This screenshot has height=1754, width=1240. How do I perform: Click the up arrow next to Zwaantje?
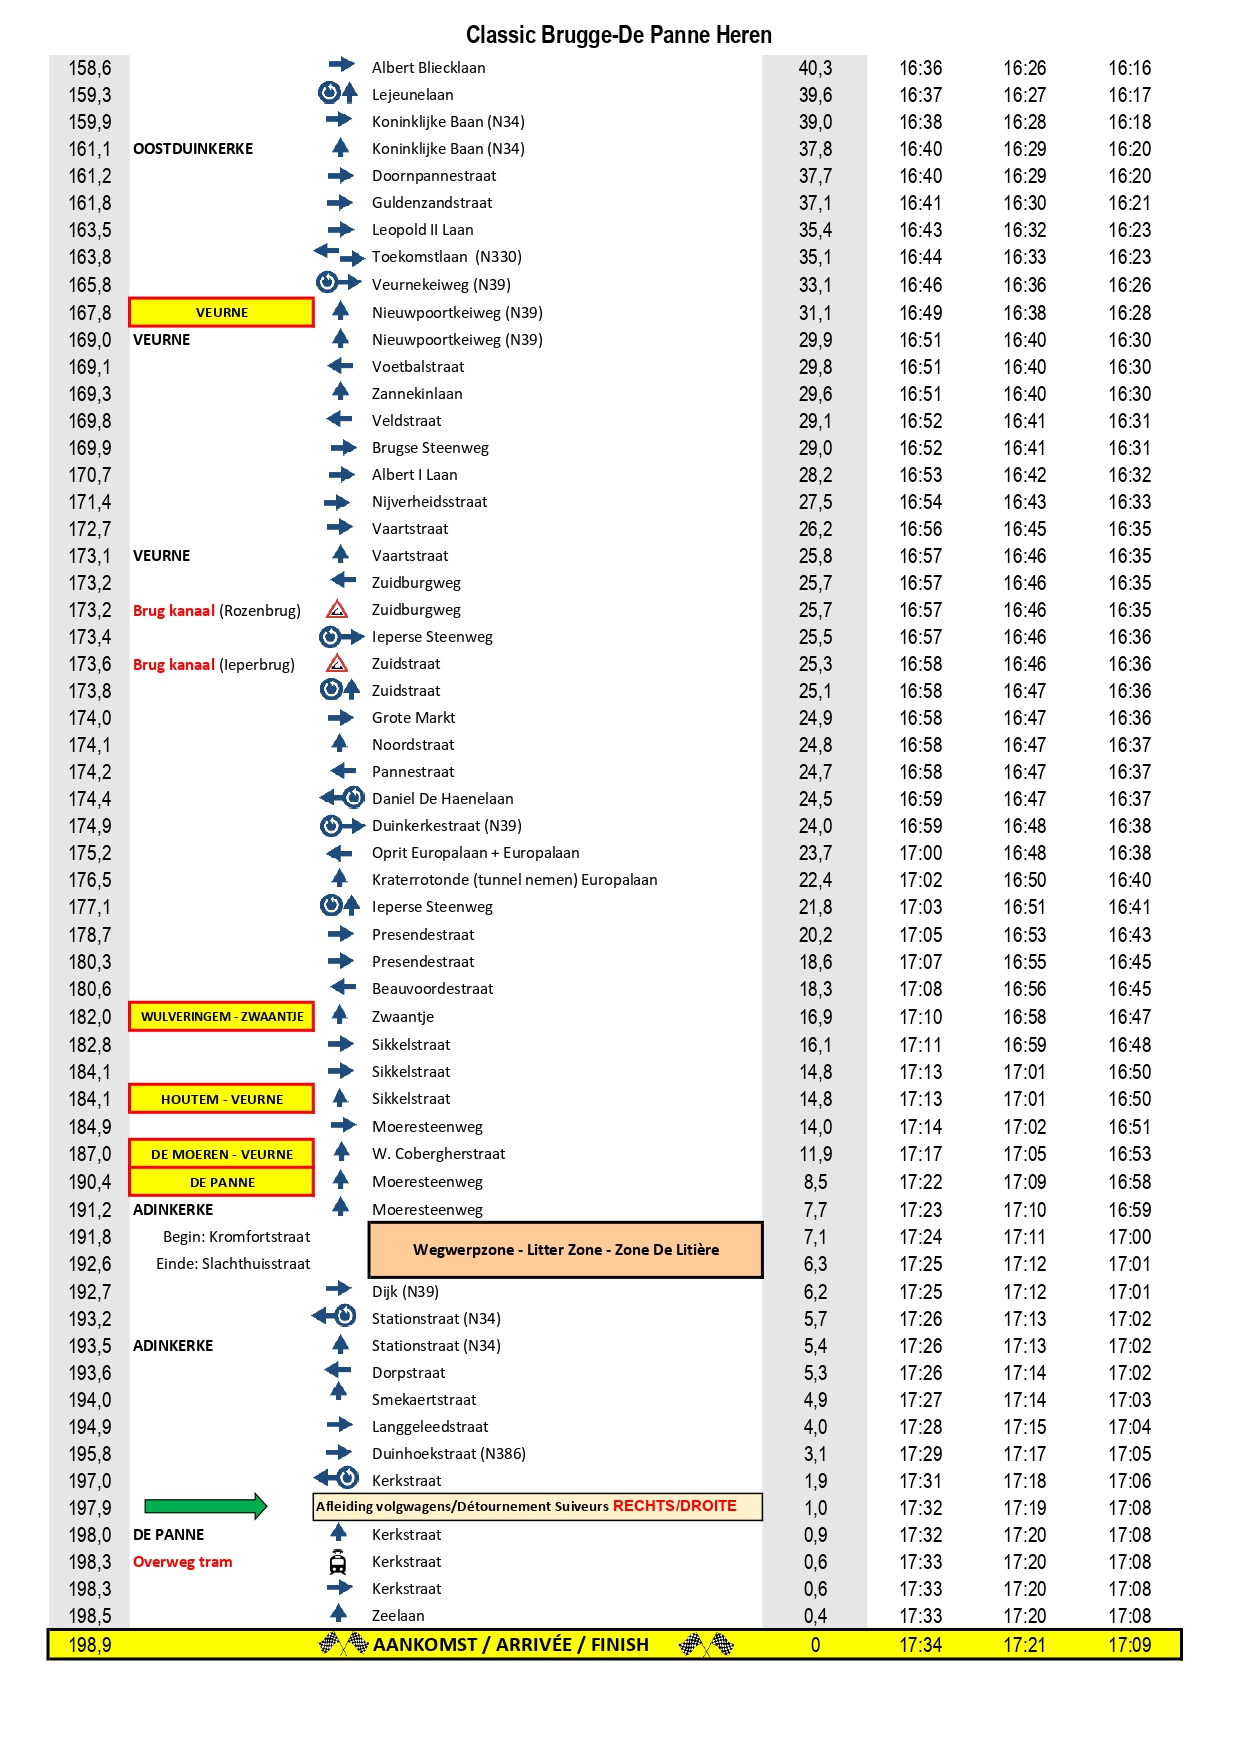coord(339,1014)
